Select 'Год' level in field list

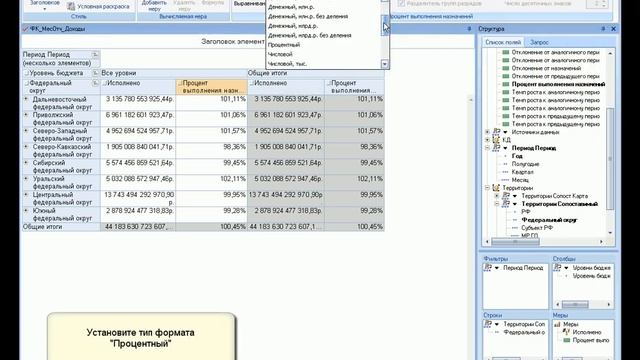[x=517, y=156]
